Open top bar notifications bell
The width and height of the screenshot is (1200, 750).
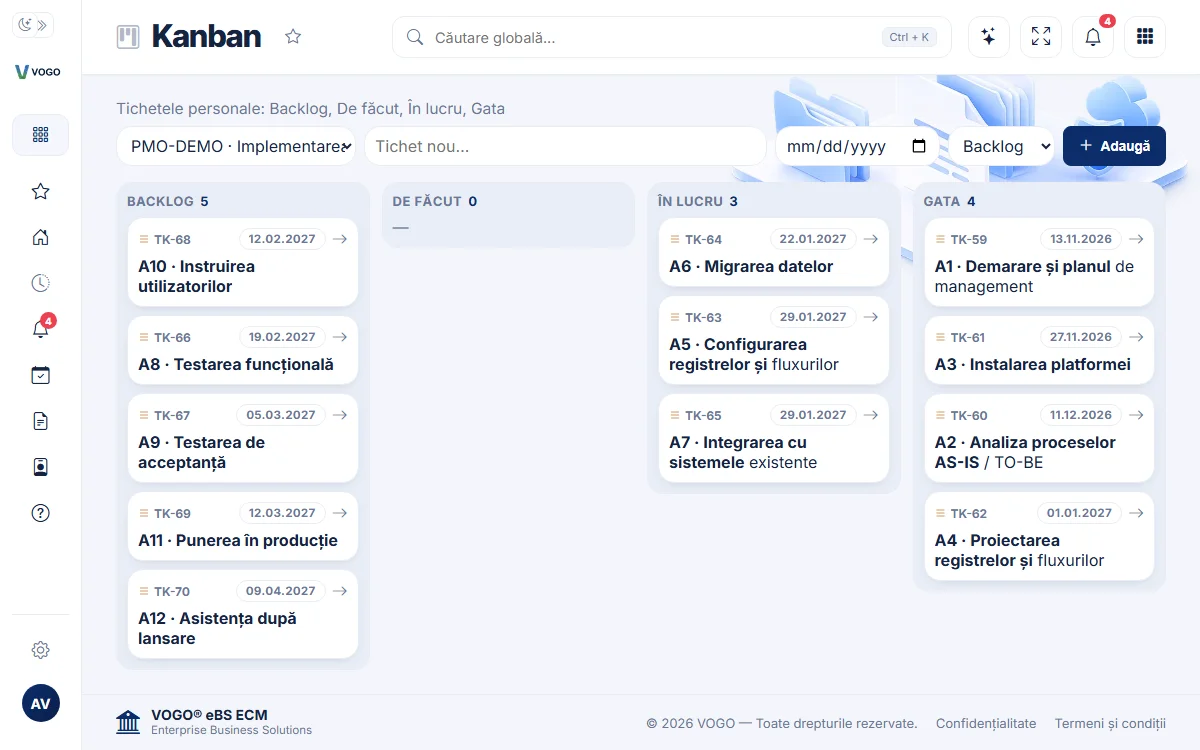pos(1093,37)
